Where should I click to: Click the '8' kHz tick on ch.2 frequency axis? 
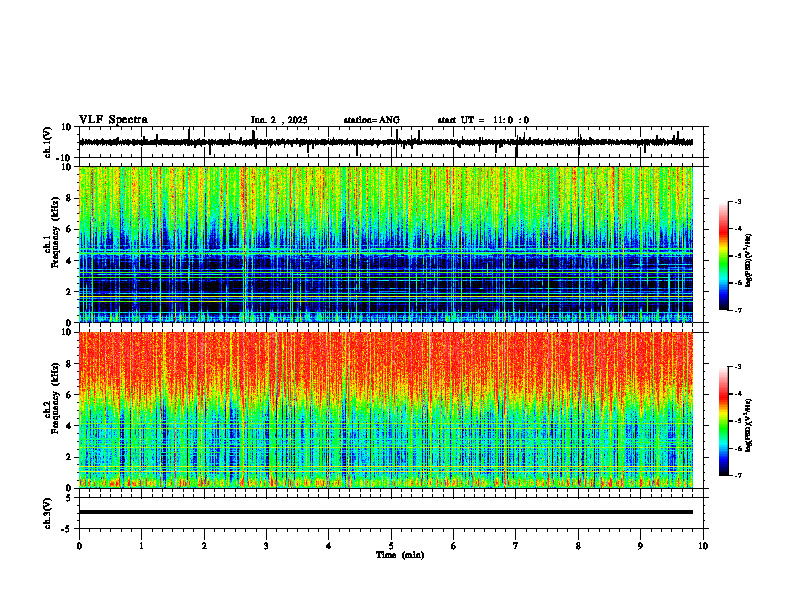(x=69, y=364)
